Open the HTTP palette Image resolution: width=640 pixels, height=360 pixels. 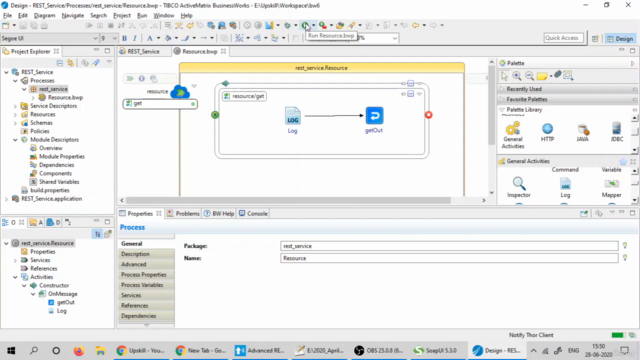547,132
